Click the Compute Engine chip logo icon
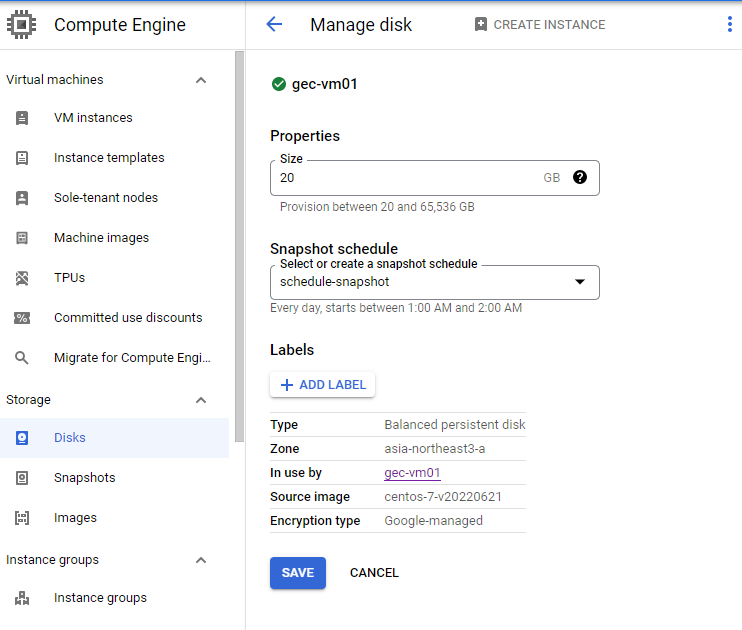 pyautogui.click(x=21, y=25)
